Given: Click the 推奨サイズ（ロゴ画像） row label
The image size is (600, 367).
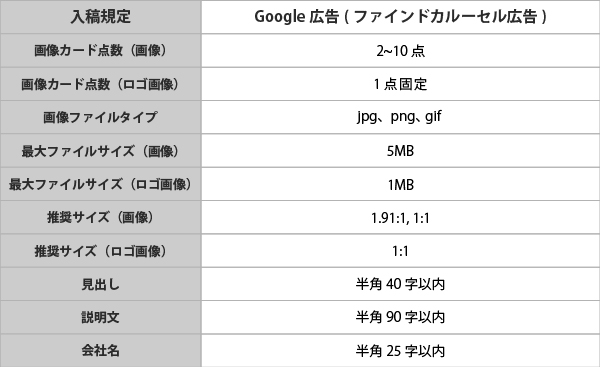Looking at the screenshot, I should click(101, 251).
